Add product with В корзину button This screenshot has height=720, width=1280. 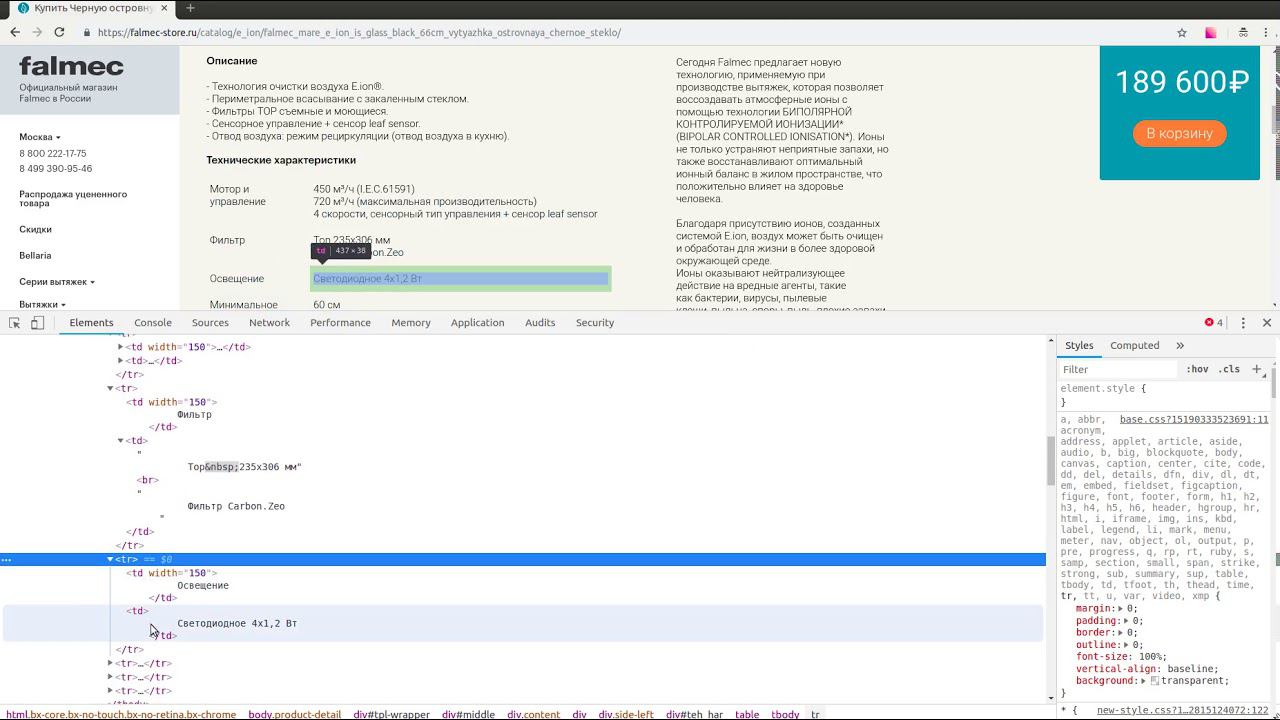pyautogui.click(x=1179, y=133)
